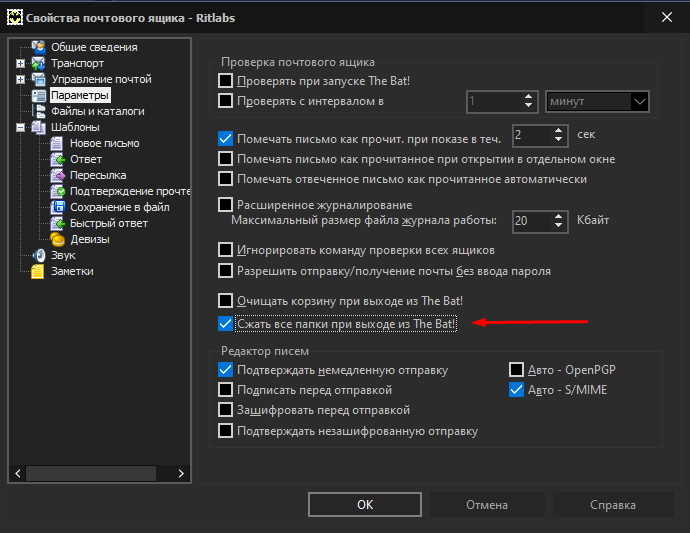Screen dimensions: 690x533
Task: Click the Транспорт envelope icon
Action: (38, 63)
